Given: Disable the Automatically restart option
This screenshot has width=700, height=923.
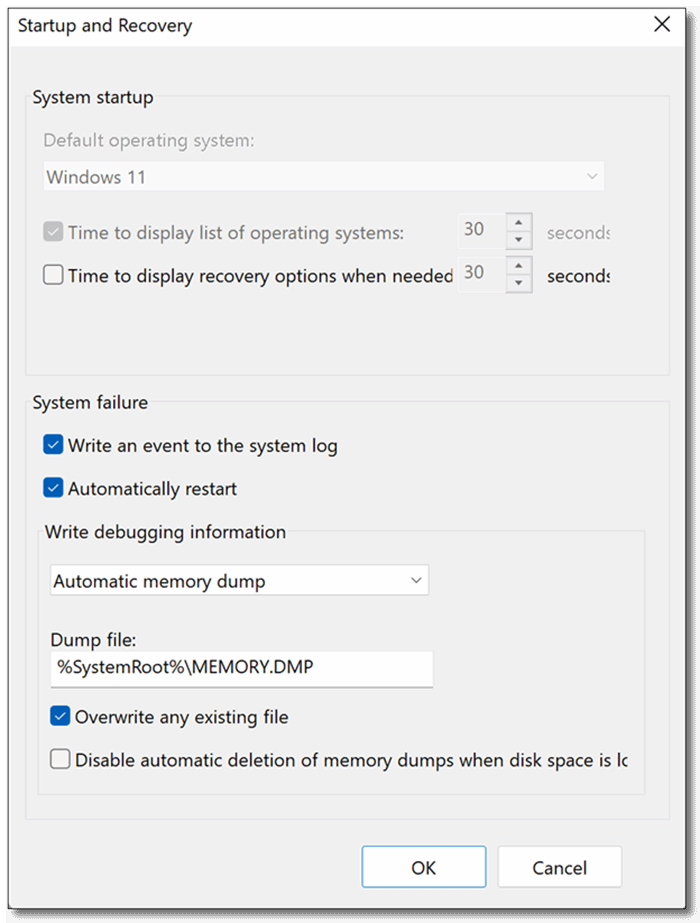Looking at the screenshot, I should point(53,489).
